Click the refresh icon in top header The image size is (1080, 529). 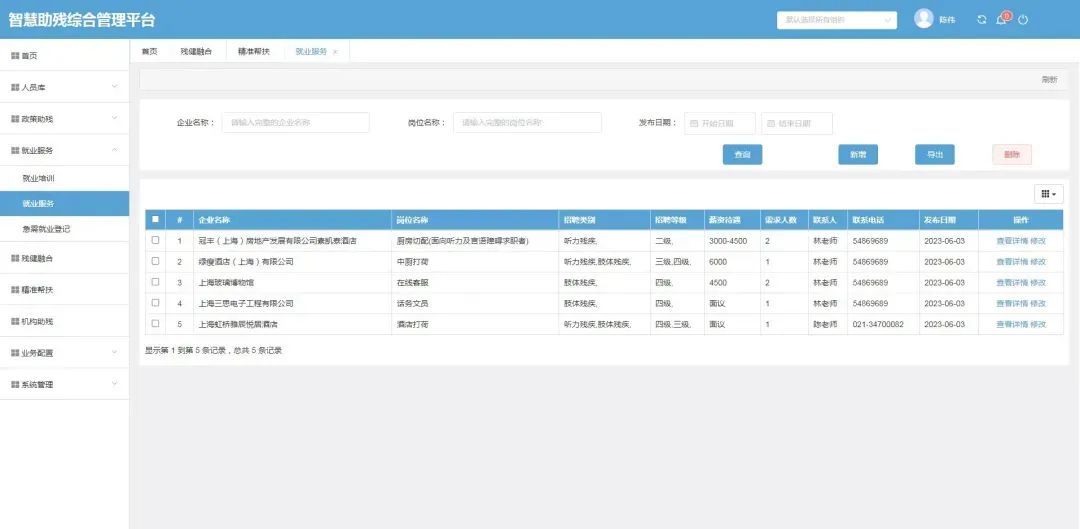click(x=981, y=20)
